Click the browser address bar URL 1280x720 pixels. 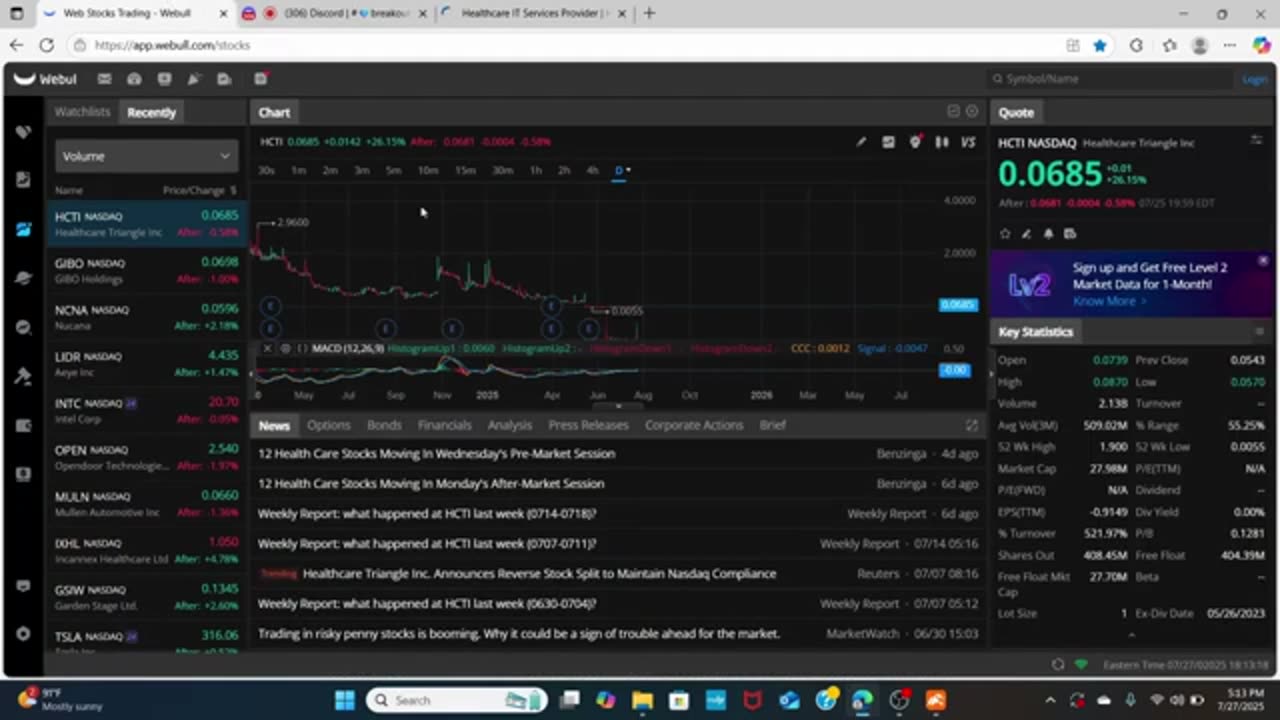click(172, 45)
